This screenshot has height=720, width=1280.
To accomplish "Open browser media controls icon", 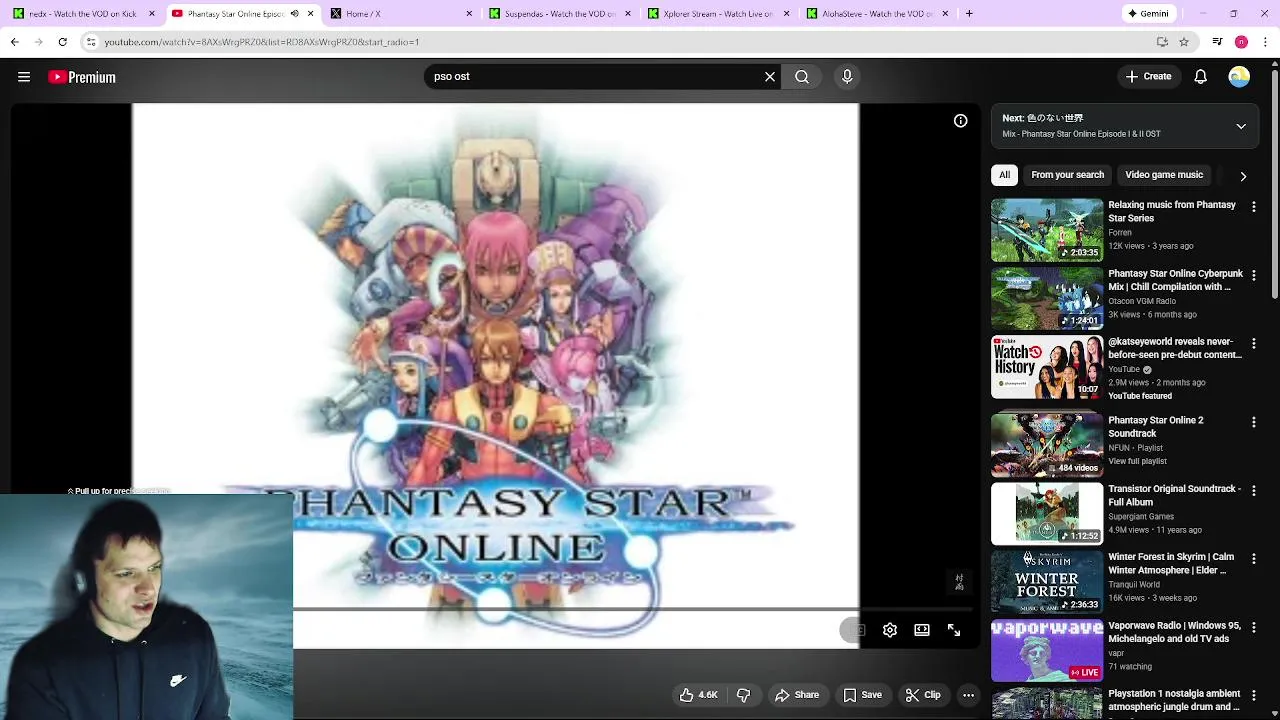I will click(1217, 42).
